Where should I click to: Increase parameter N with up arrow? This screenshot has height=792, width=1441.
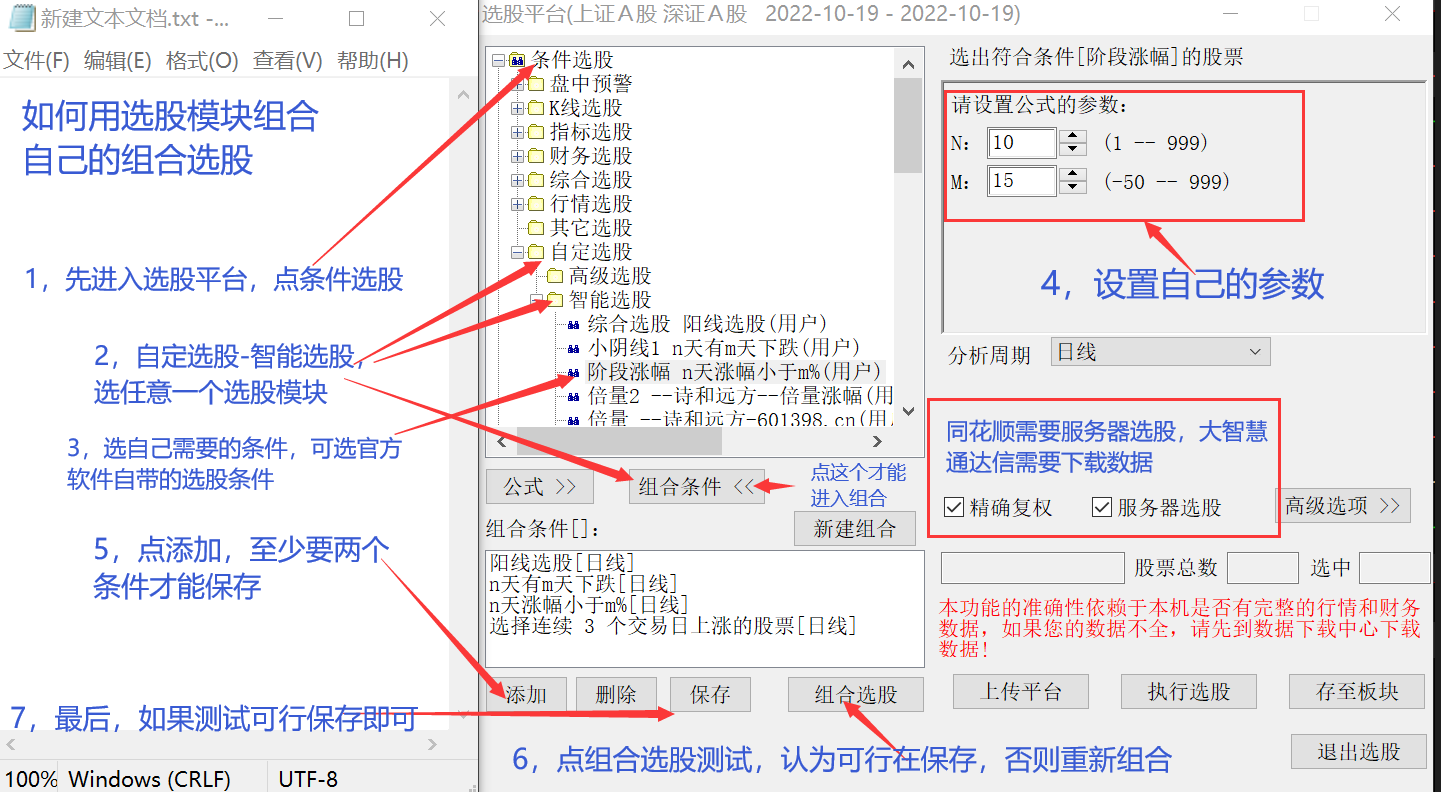pyautogui.click(x=1073, y=136)
